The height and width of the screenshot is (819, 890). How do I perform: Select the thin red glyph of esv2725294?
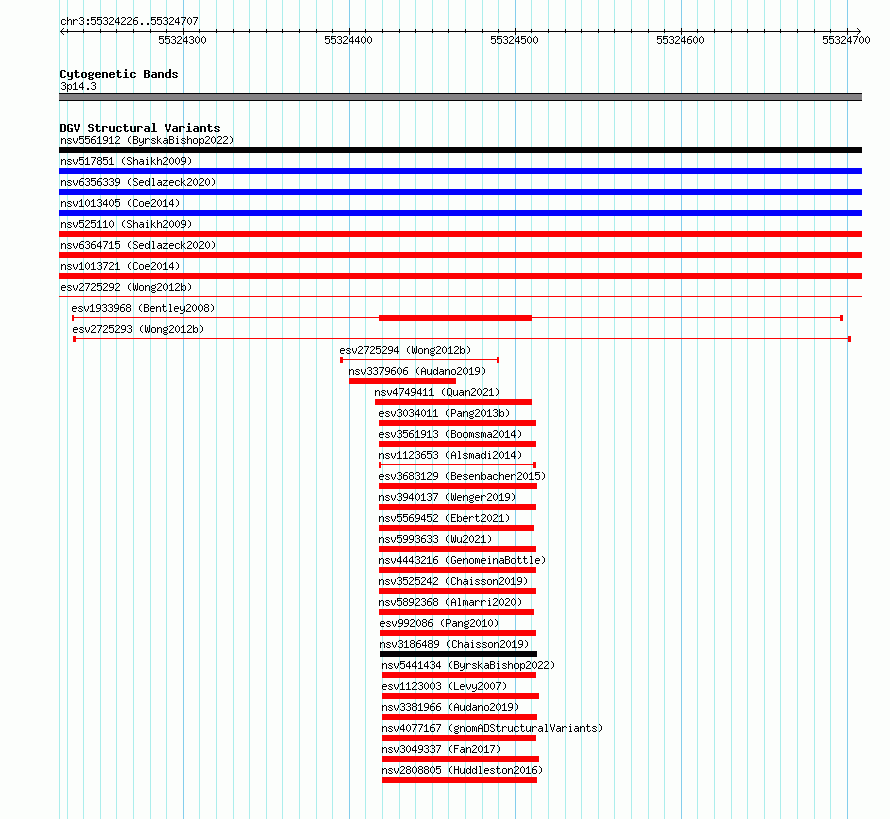tap(419, 360)
